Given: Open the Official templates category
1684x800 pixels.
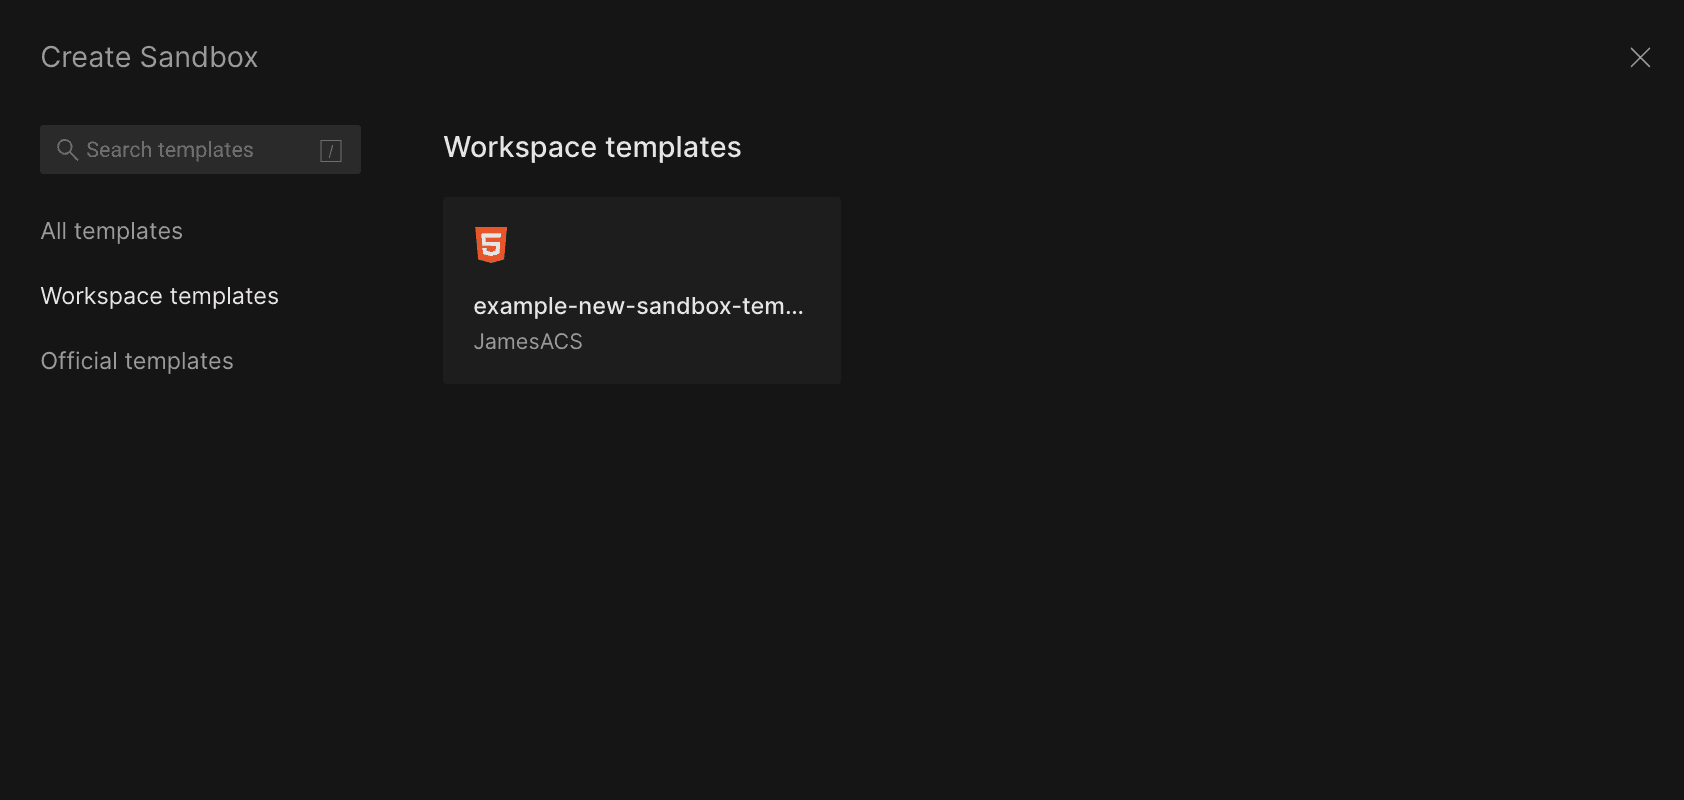Looking at the screenshot, I should [137, 361].
